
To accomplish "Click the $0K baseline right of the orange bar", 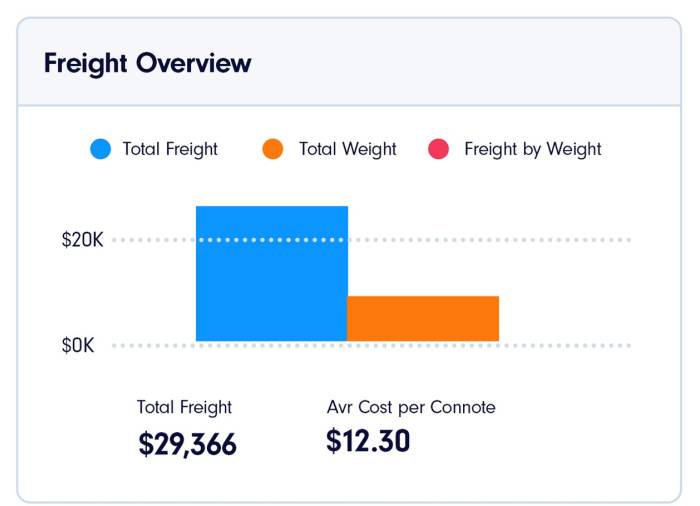I will pyautogui.click(x=565, y=346).
